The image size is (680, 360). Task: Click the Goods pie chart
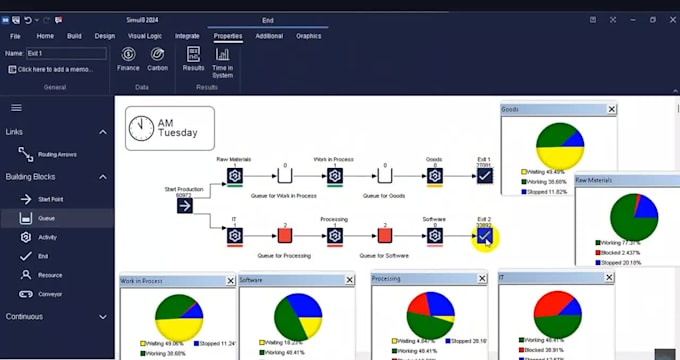pyautogui.click(x=560, y=147)
